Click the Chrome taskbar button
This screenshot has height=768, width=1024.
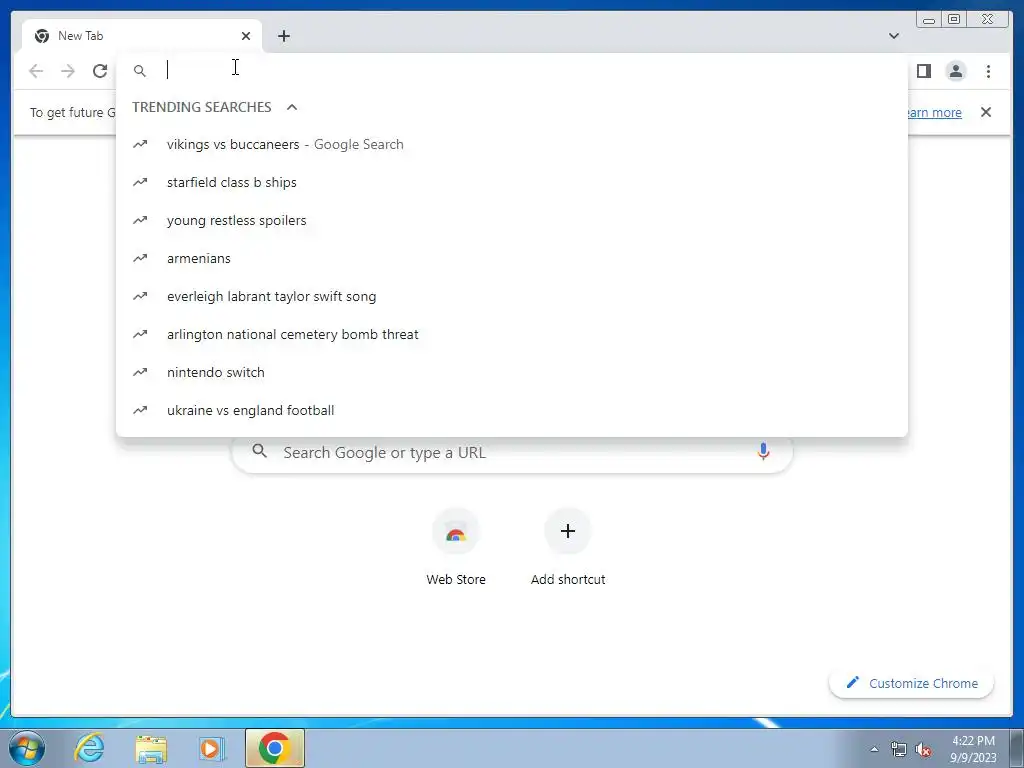point(275,748)
